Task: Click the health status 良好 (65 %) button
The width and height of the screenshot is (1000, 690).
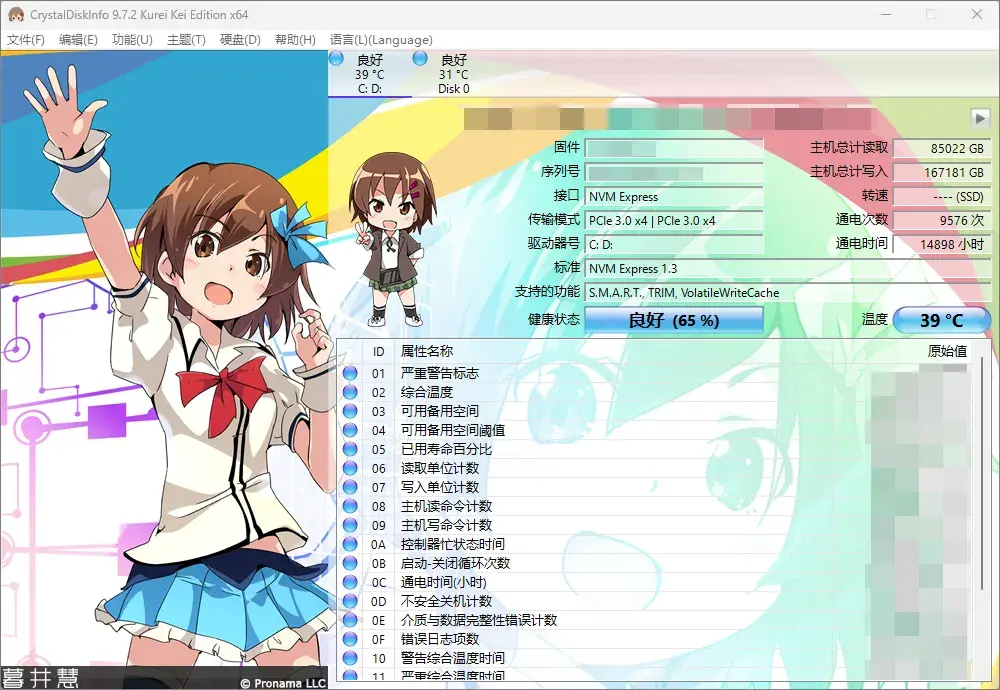Action: click(x=673, y=319)
